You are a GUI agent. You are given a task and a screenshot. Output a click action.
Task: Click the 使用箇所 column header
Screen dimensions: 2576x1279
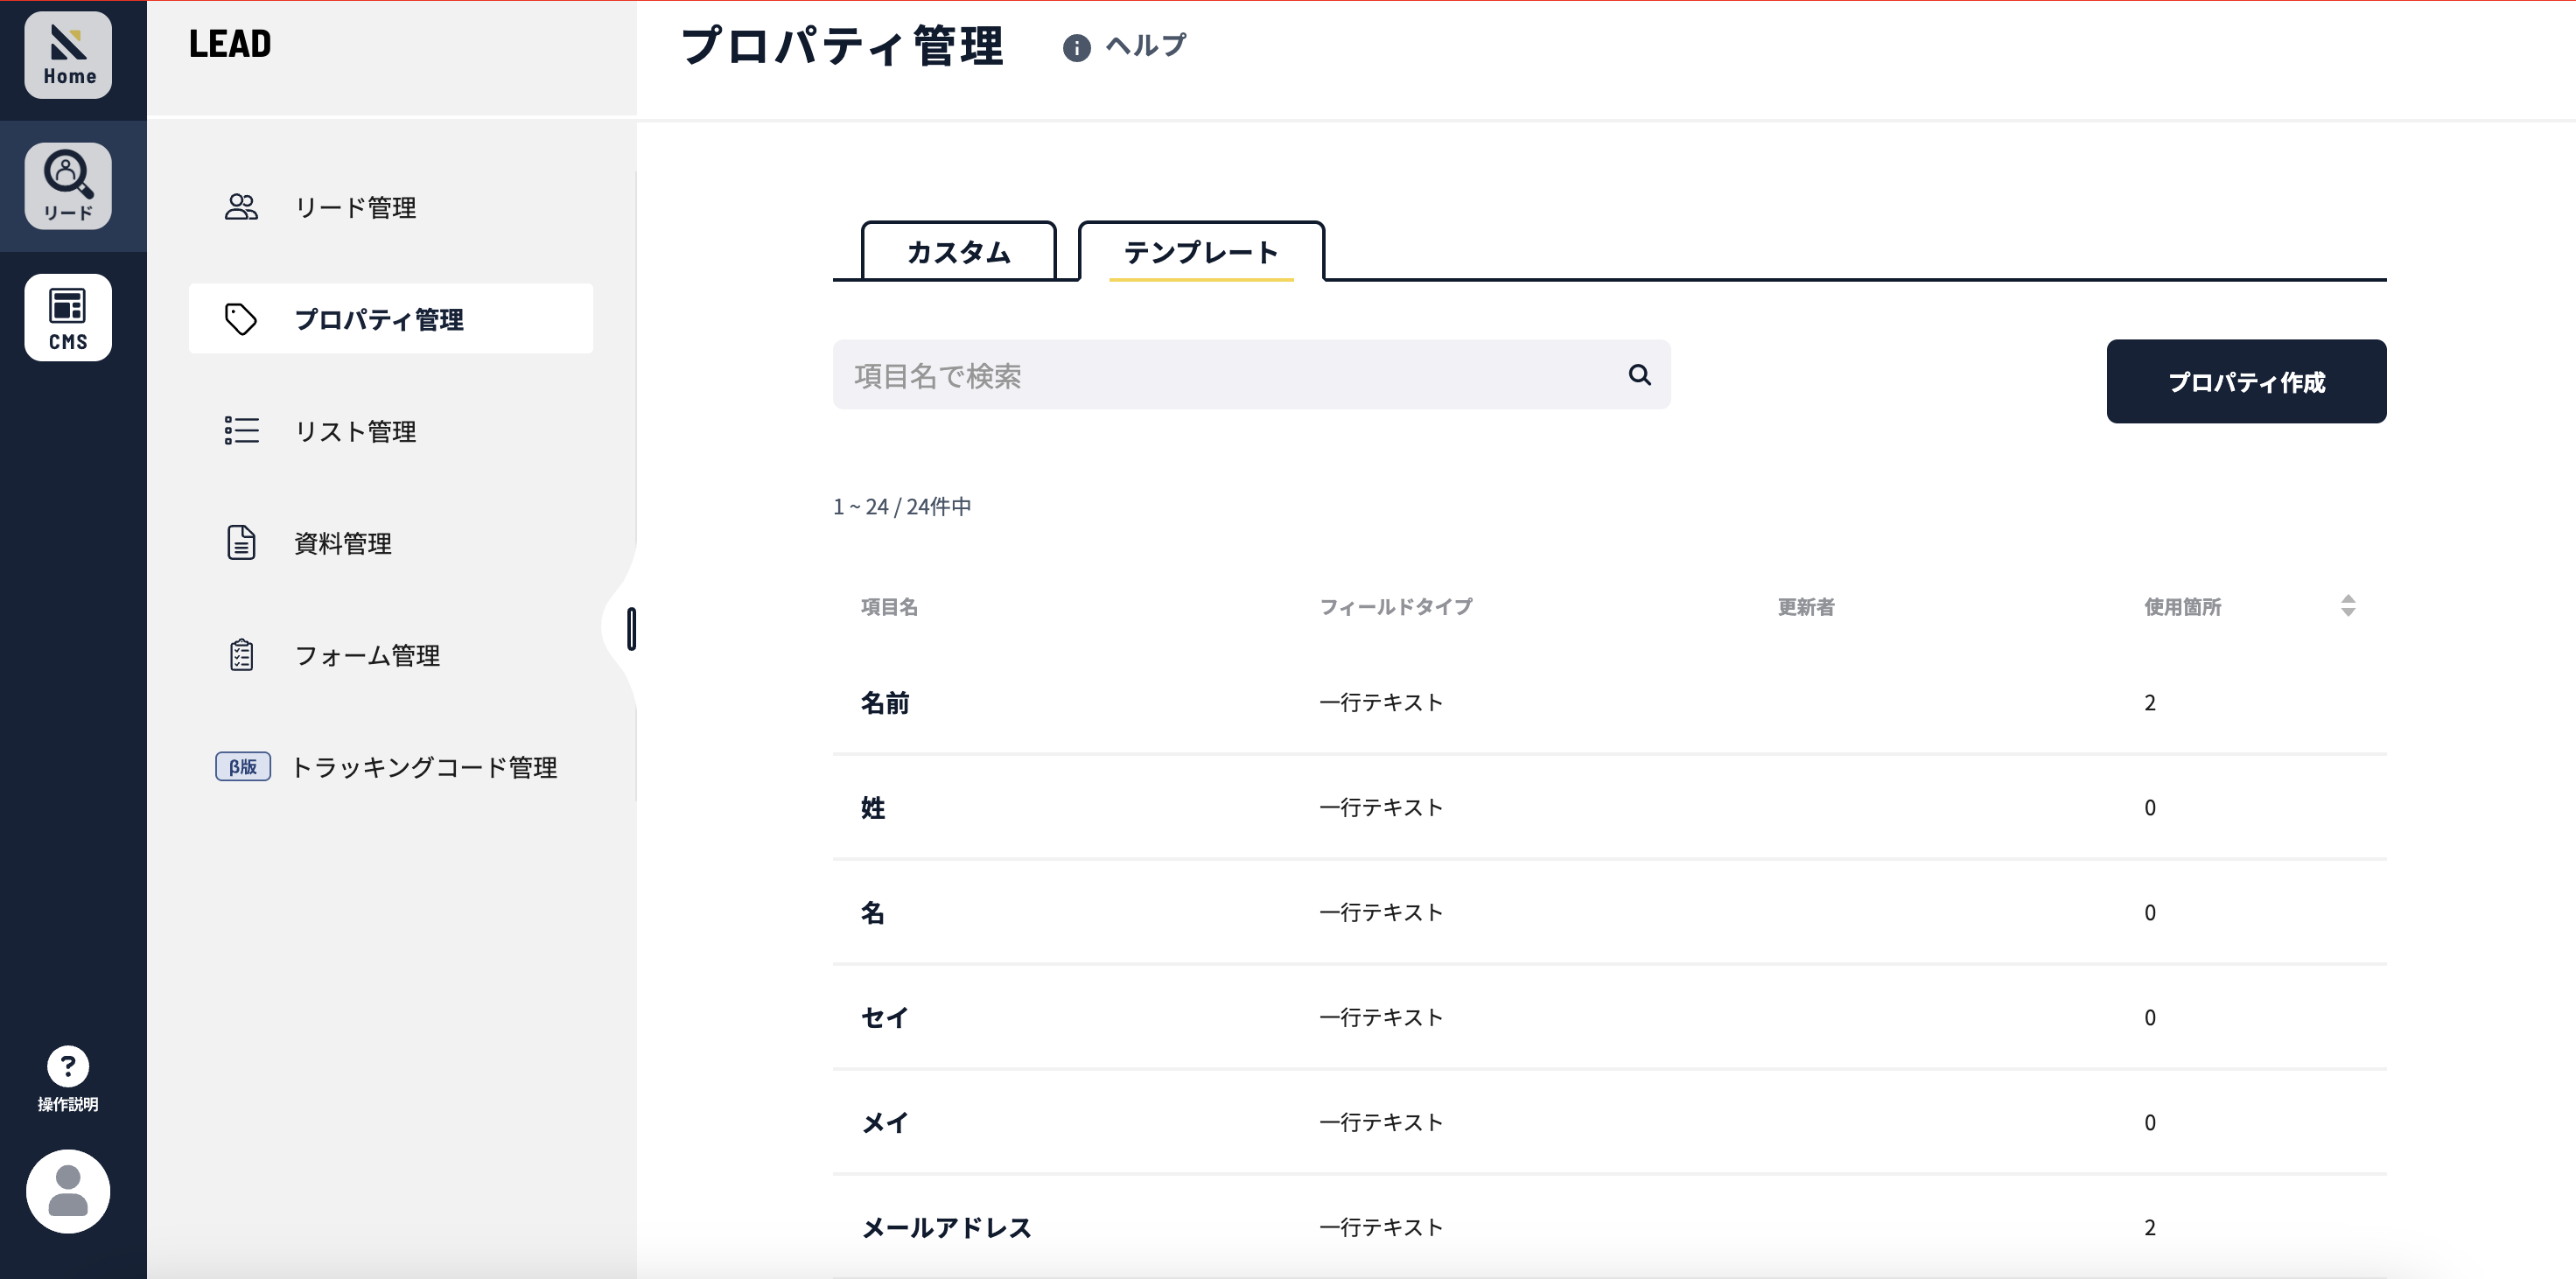2182,606
